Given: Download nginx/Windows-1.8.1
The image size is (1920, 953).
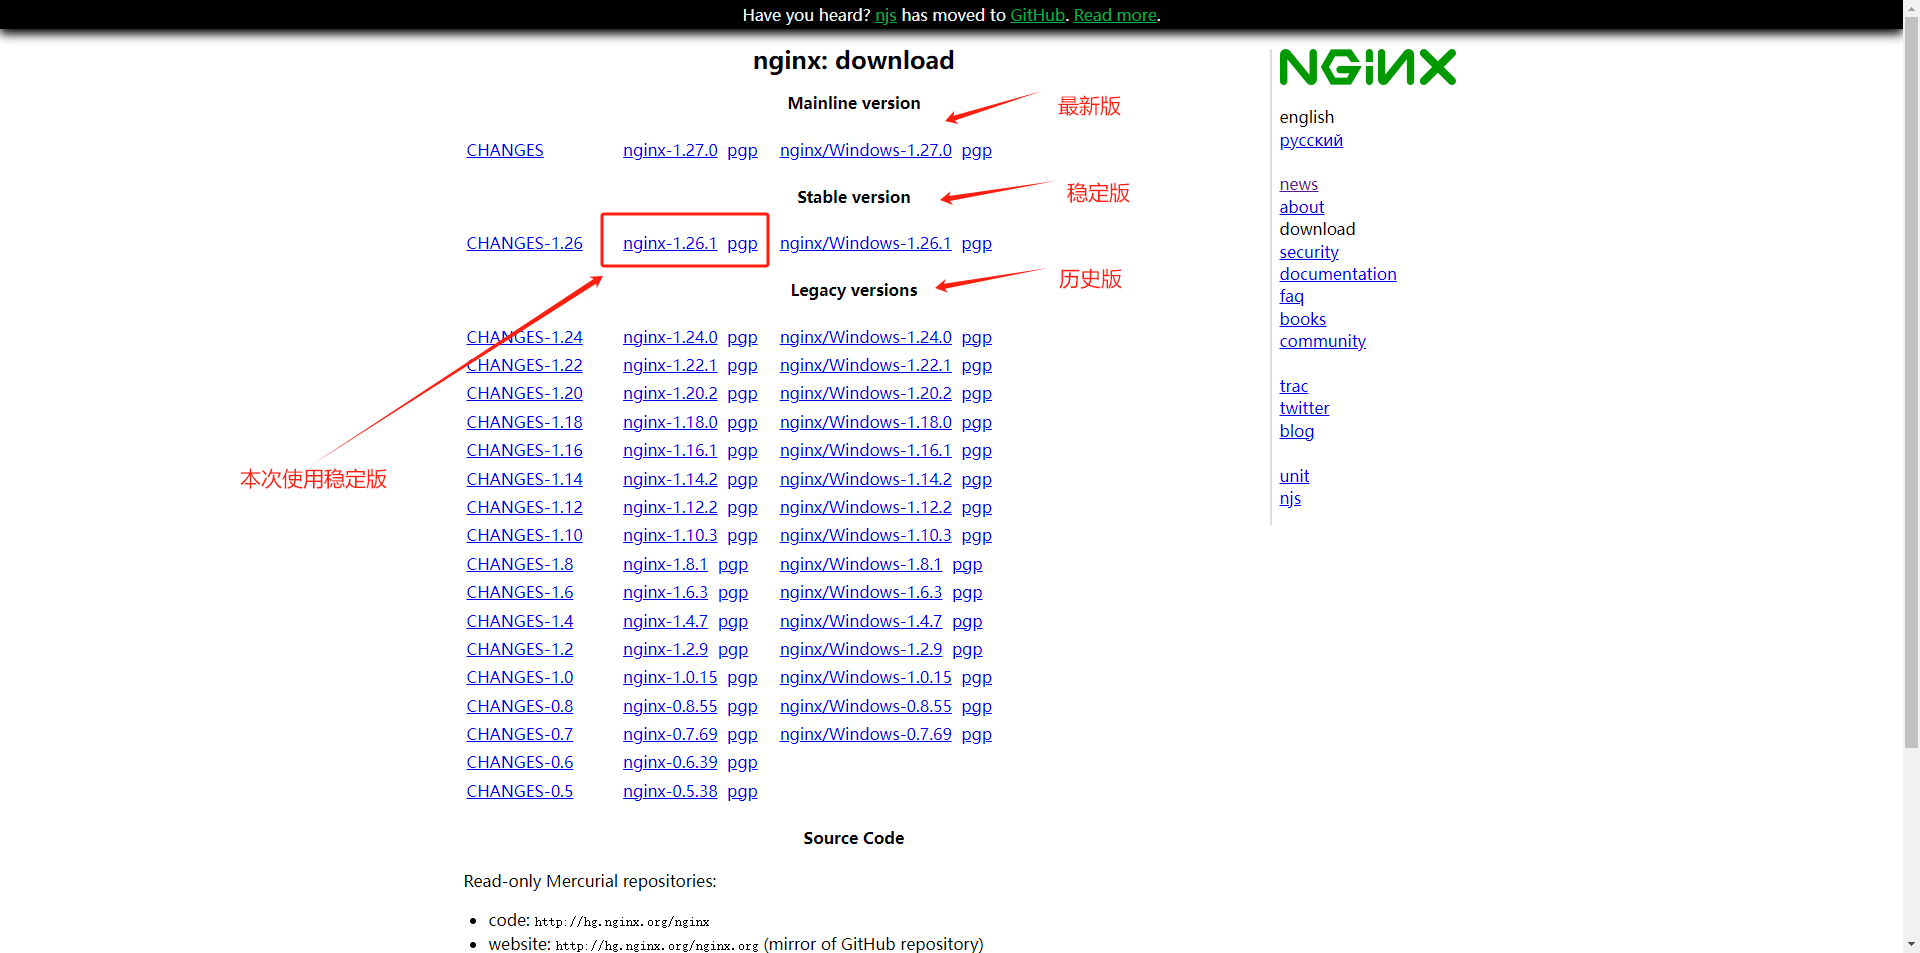Looking at the screenshot, I should [861, 564].
